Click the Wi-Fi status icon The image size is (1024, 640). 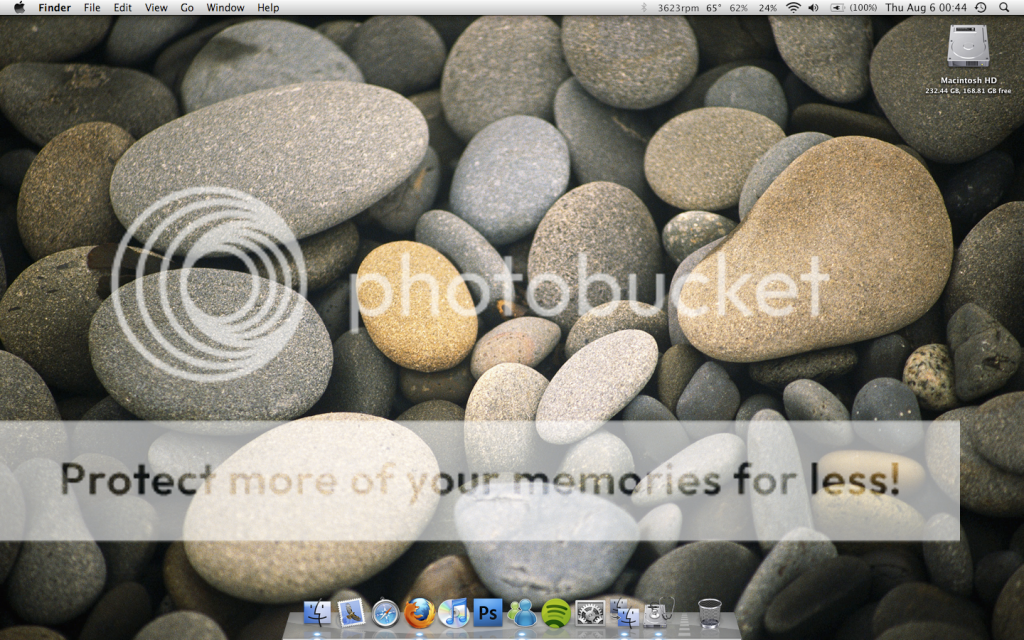(793, 7)
